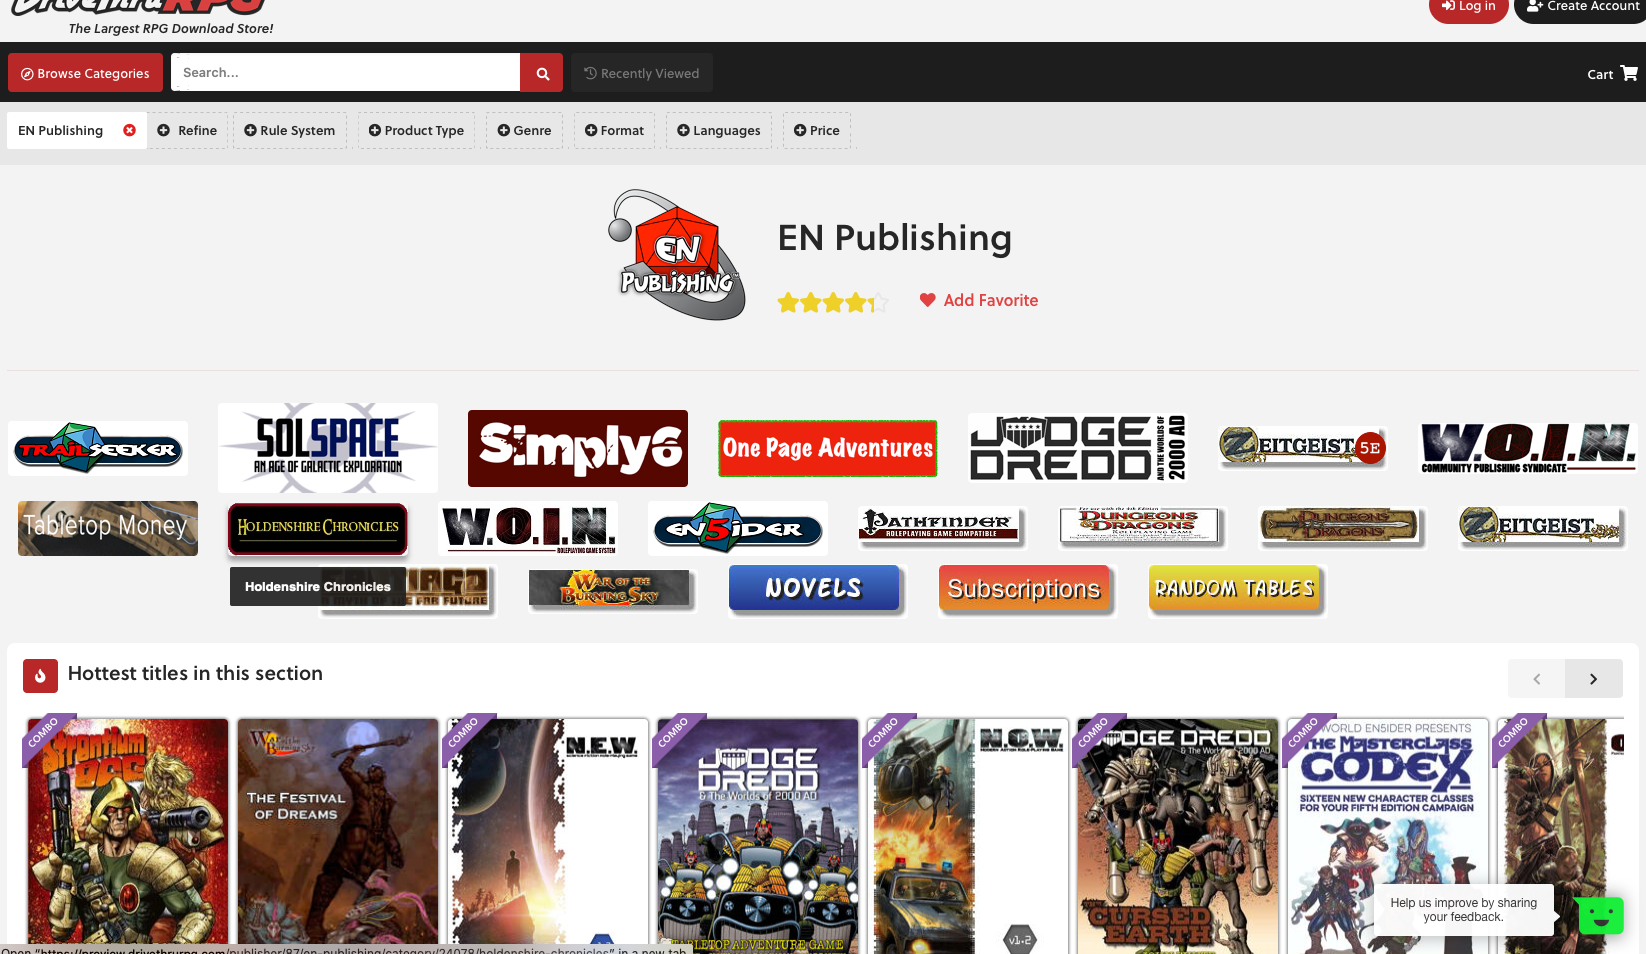Expand the Format filter

click(x=614, y=131)
